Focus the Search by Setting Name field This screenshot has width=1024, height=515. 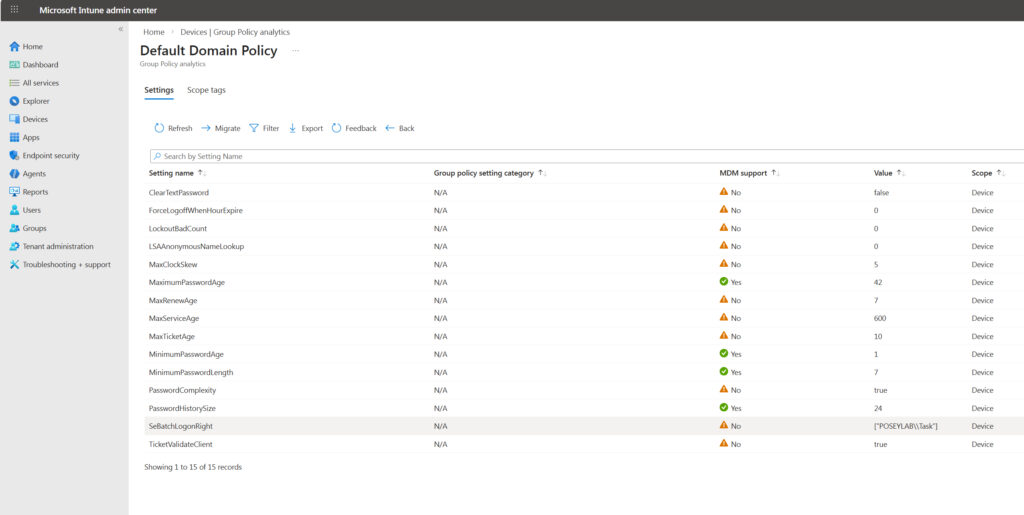point(586,157)
